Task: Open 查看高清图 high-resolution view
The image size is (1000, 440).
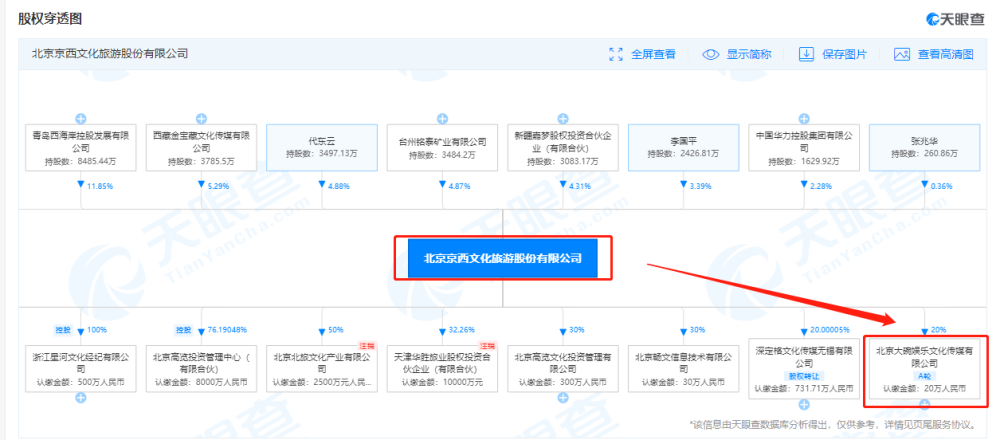Action: click(x=945, y=54)
